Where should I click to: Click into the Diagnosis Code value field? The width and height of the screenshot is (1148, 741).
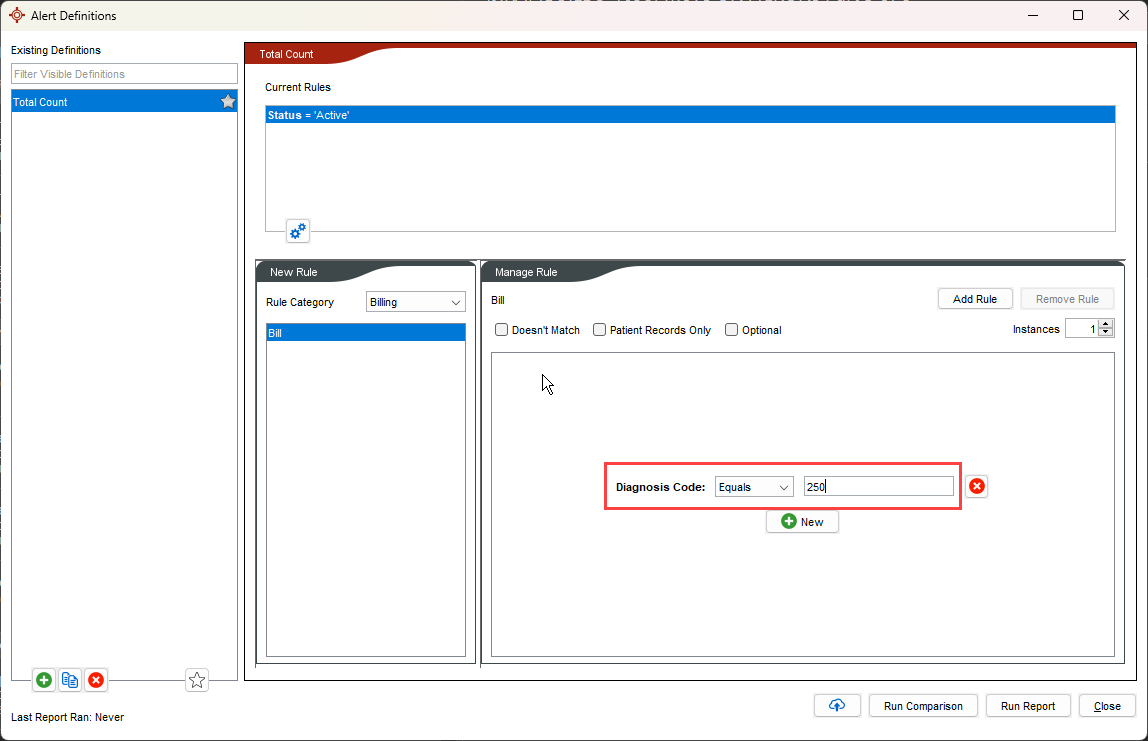click(879, 486)
